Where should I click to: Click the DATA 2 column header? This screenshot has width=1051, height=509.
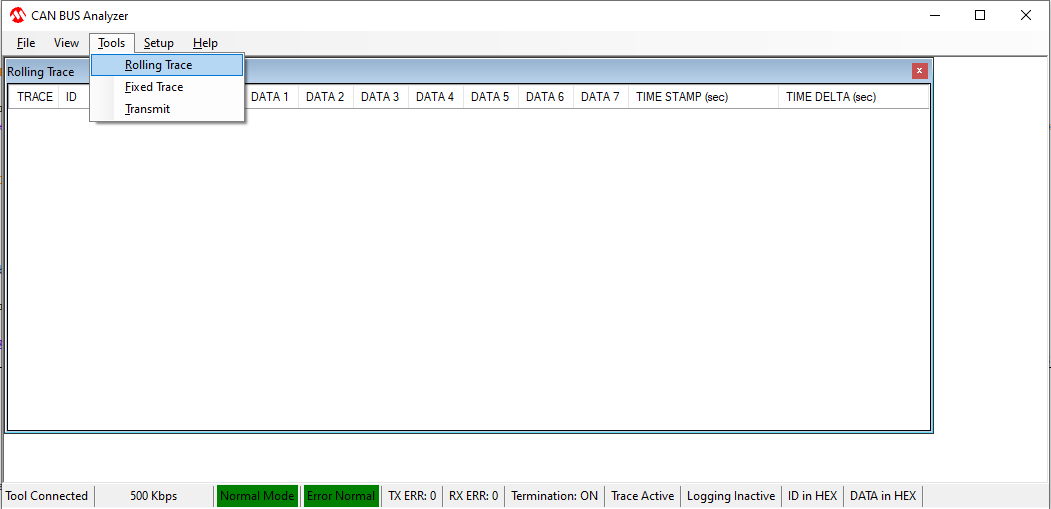point(325,97)
